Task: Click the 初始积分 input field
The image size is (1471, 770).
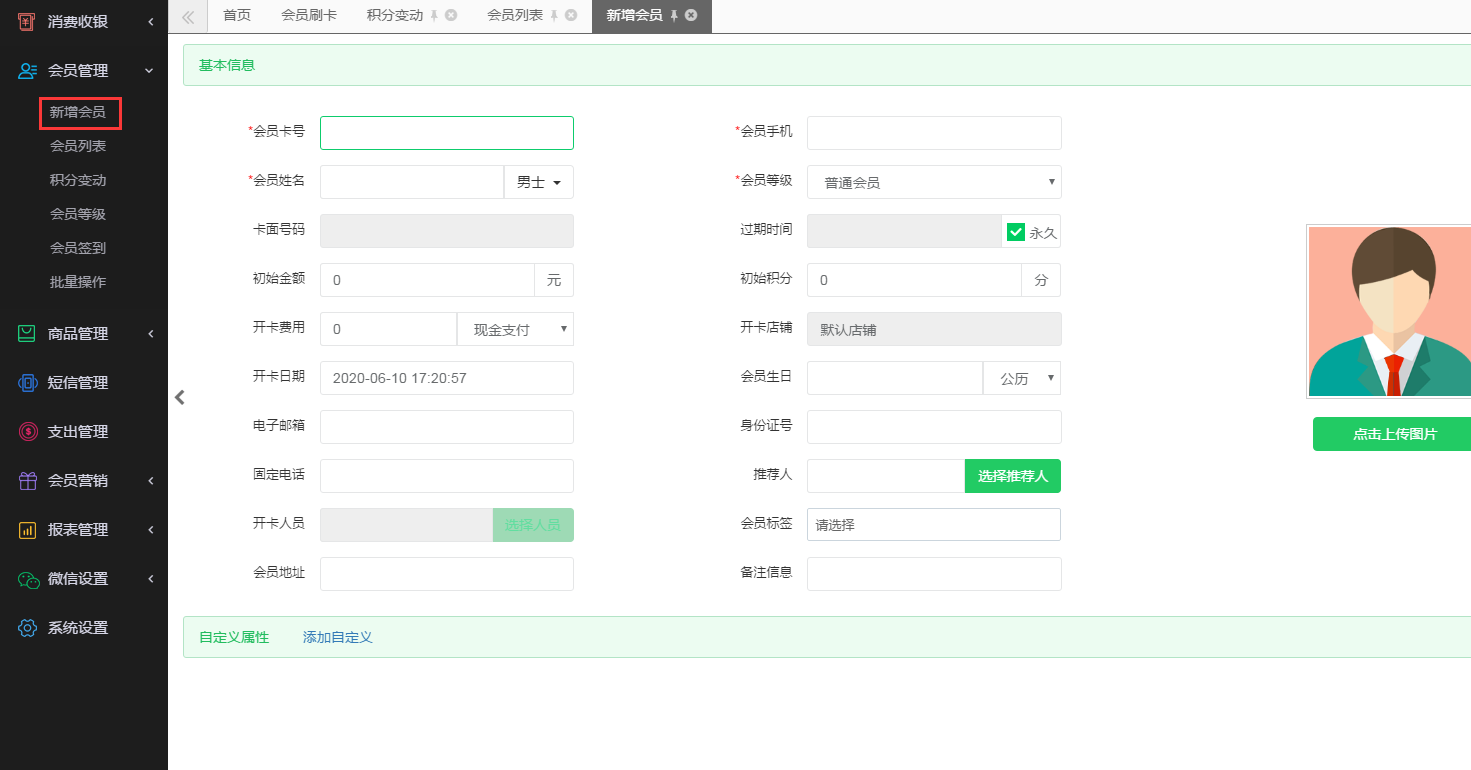Action: click(x=914, y=280)
